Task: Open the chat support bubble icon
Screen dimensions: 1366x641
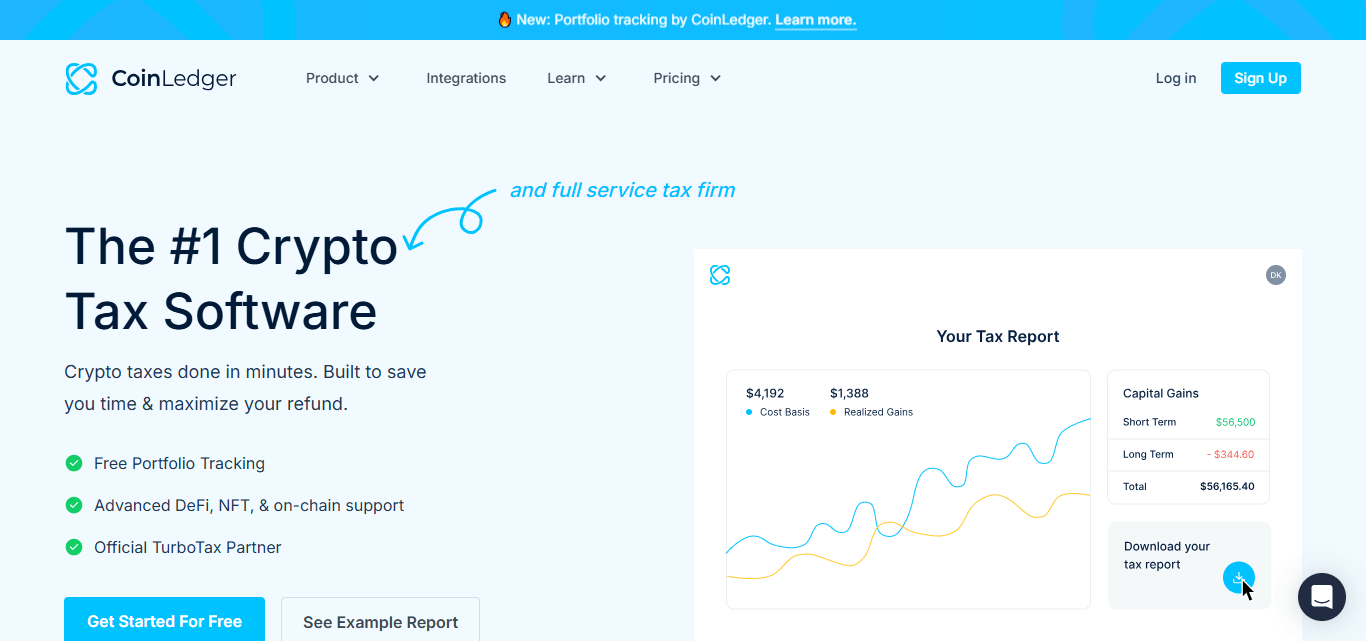Action: click(x=1322, y=597)
